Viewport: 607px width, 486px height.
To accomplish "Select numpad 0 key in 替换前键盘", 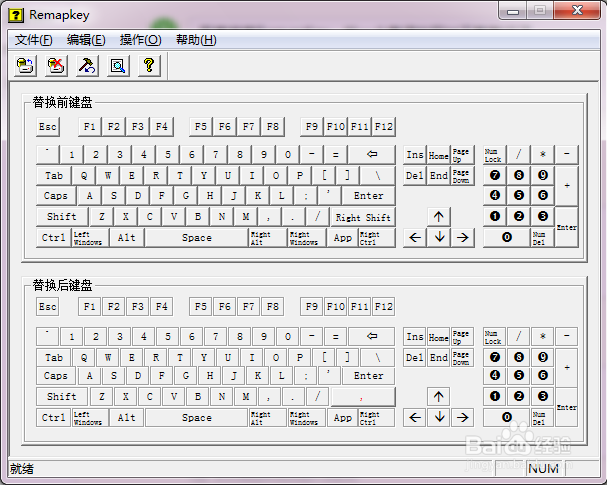I will click(507, 237).
